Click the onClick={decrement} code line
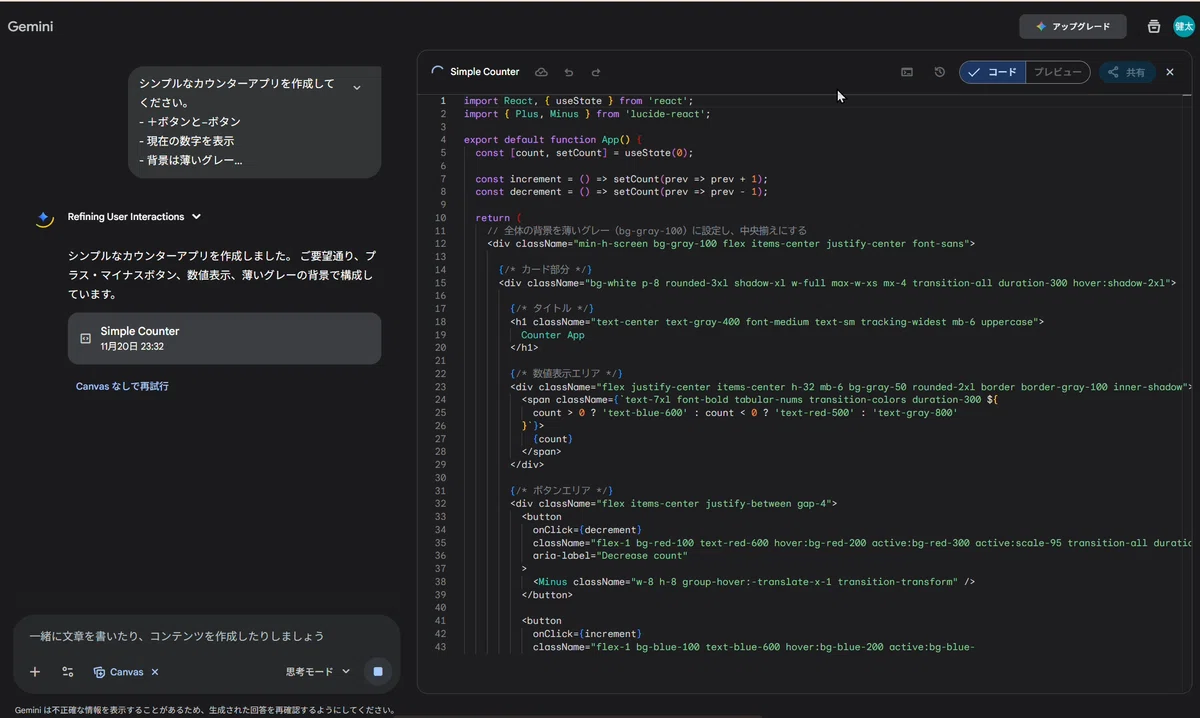The image size is (1200, 718). click(587, 529)
